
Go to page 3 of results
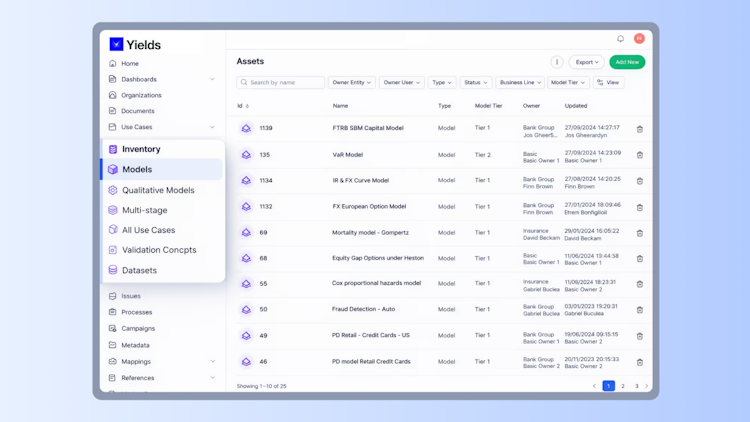click(636, 386)
